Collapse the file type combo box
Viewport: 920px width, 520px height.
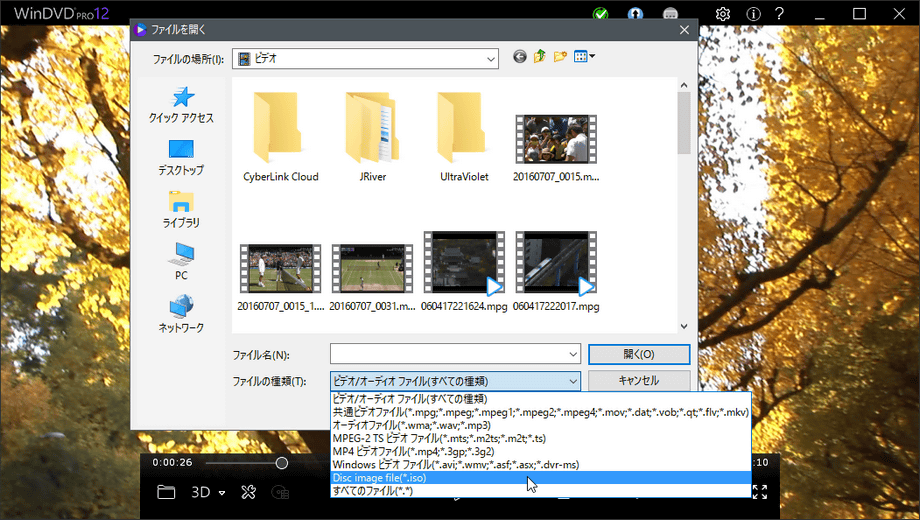(x=573, y=381)
